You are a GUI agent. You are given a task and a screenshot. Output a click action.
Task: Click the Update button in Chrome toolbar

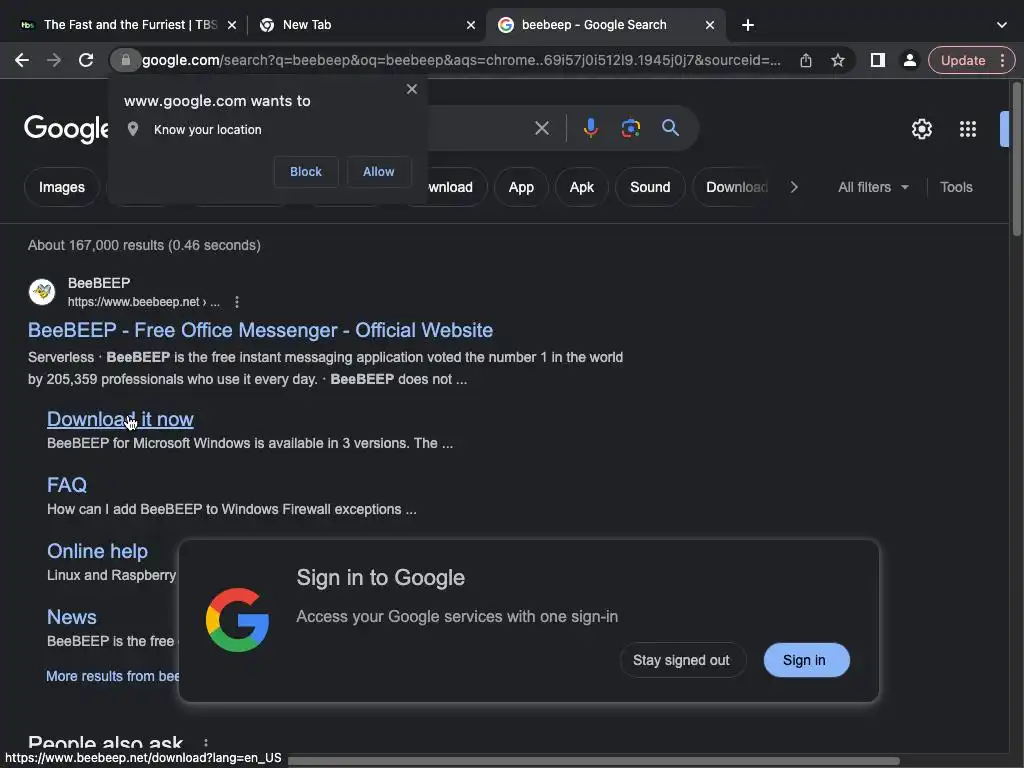pos(963,60)
